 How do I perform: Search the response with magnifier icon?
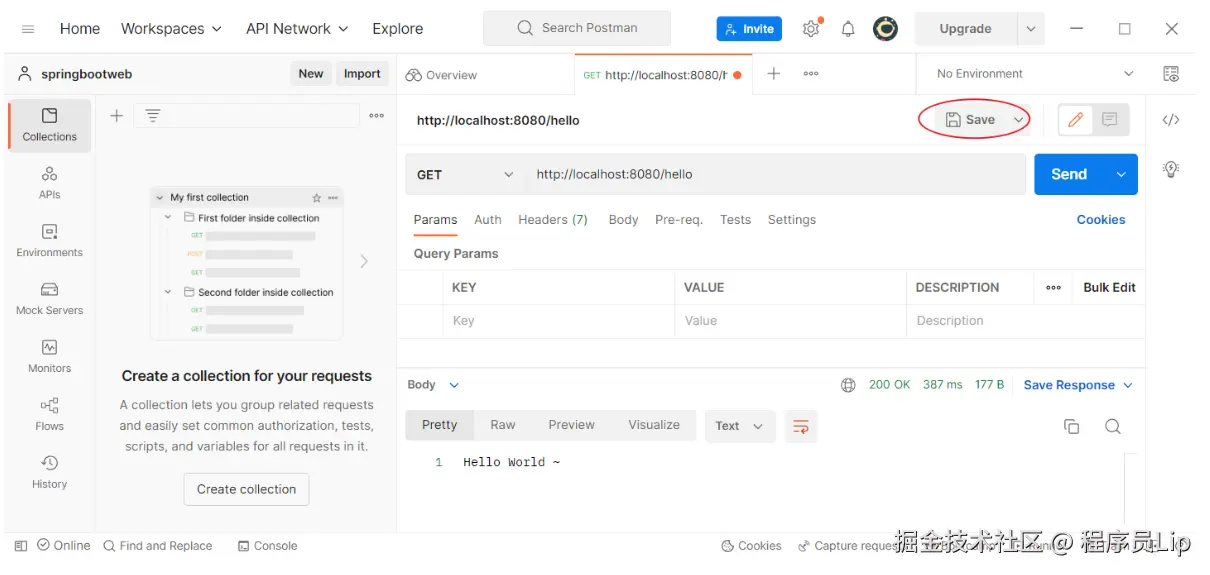pyautogui.click(x=1112, y=426)
